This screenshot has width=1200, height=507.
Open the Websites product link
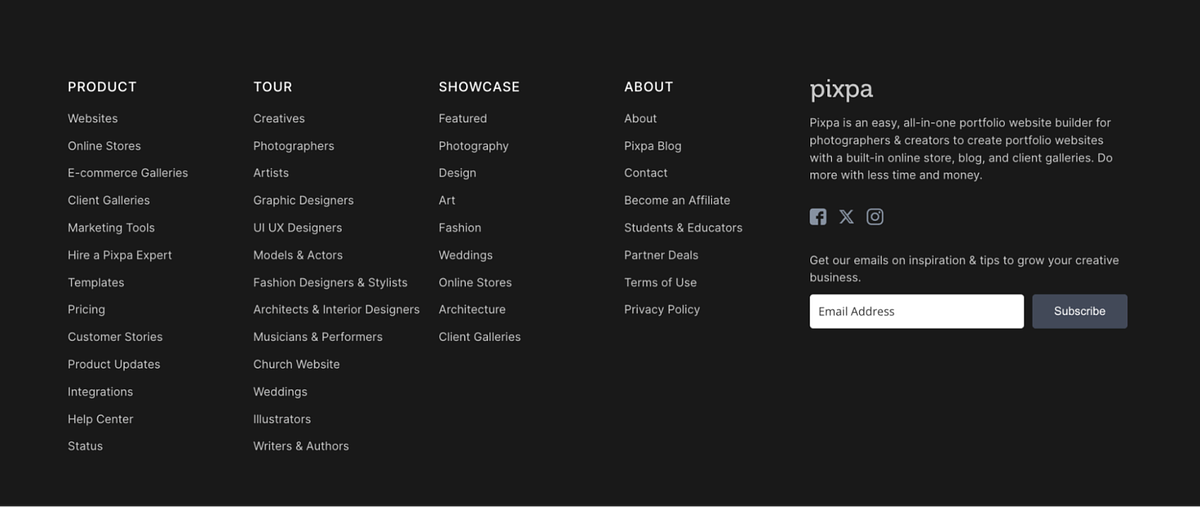coord(93,118)
